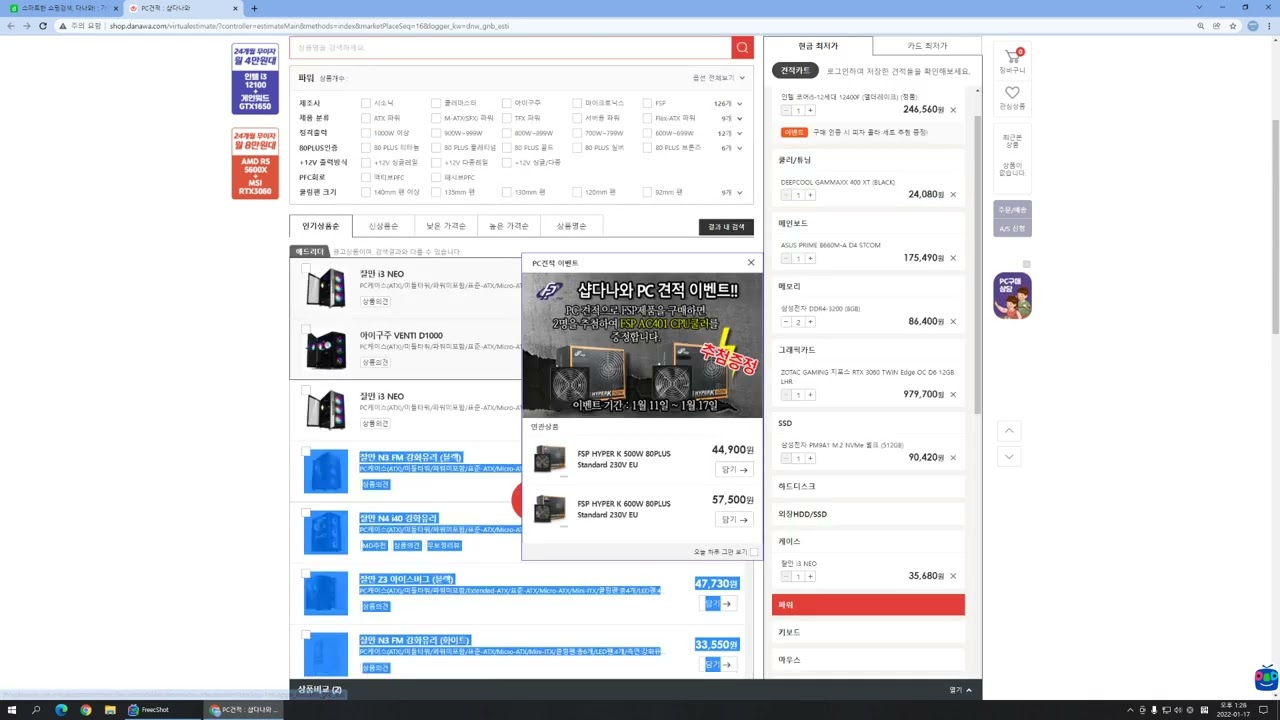
Task: Switch to the 카드 최저가 tab
Action: click(927, 46)
